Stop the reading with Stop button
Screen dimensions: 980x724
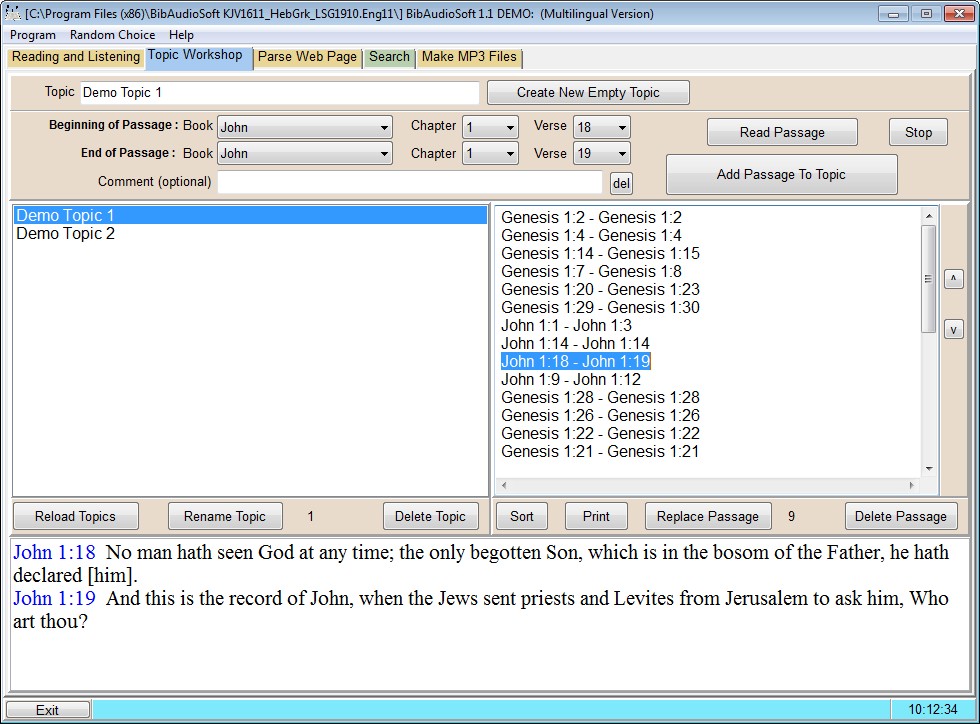pyautogui.click(x=918, y=133)
